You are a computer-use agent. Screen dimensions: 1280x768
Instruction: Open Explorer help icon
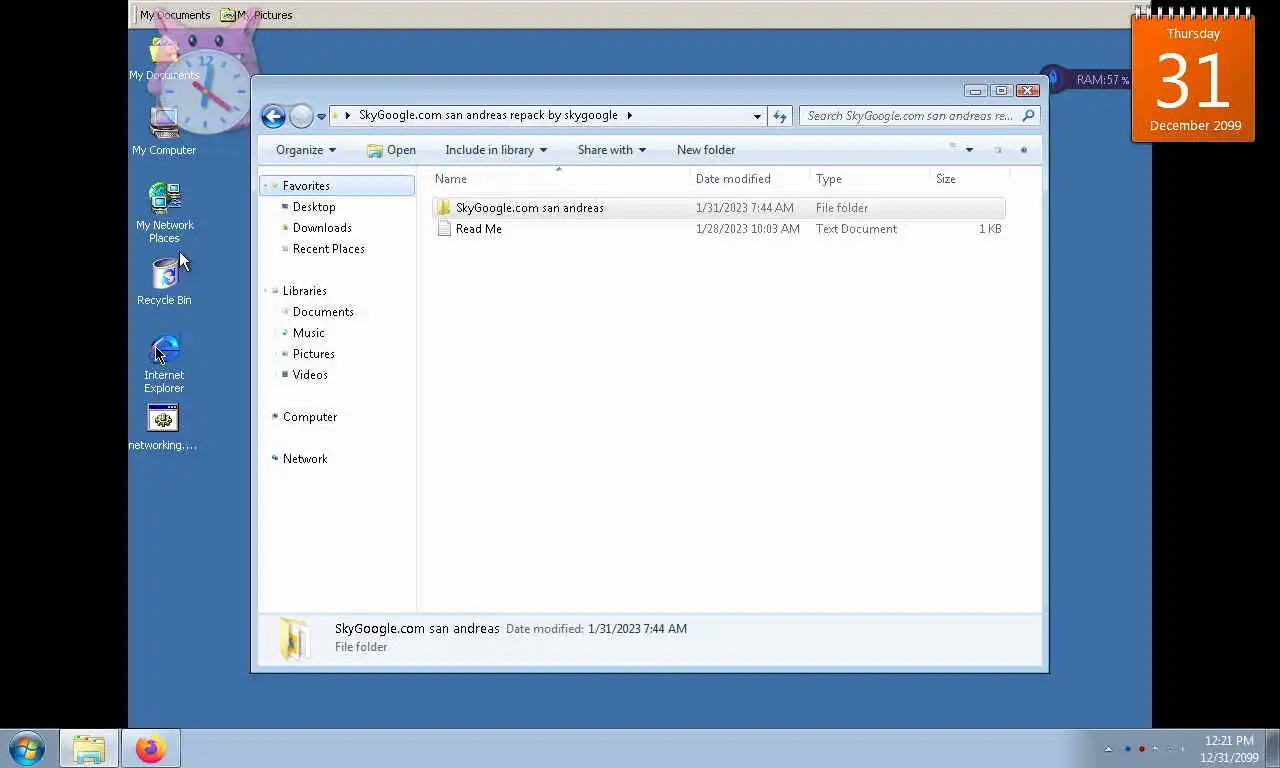point(1023,150)
